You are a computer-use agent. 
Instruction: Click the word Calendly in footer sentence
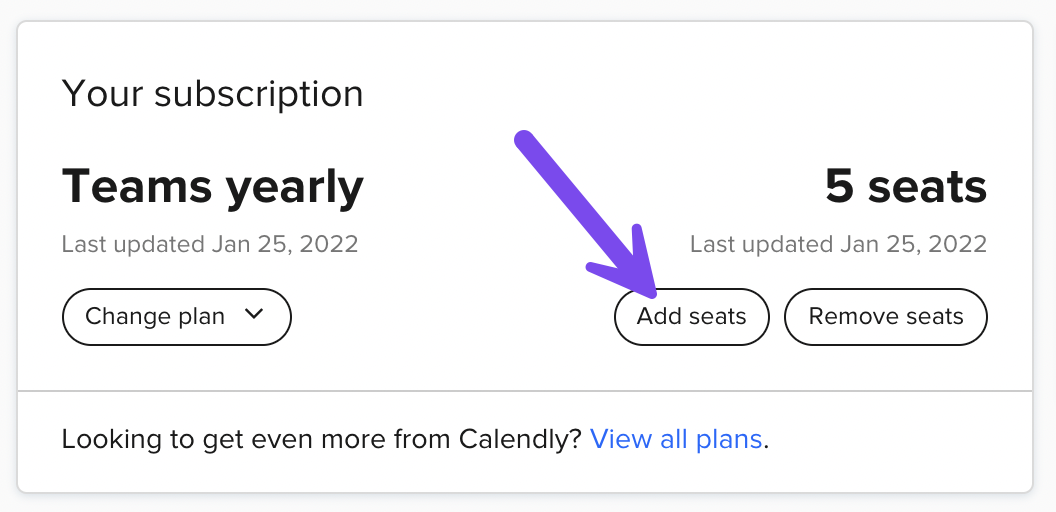519,438
